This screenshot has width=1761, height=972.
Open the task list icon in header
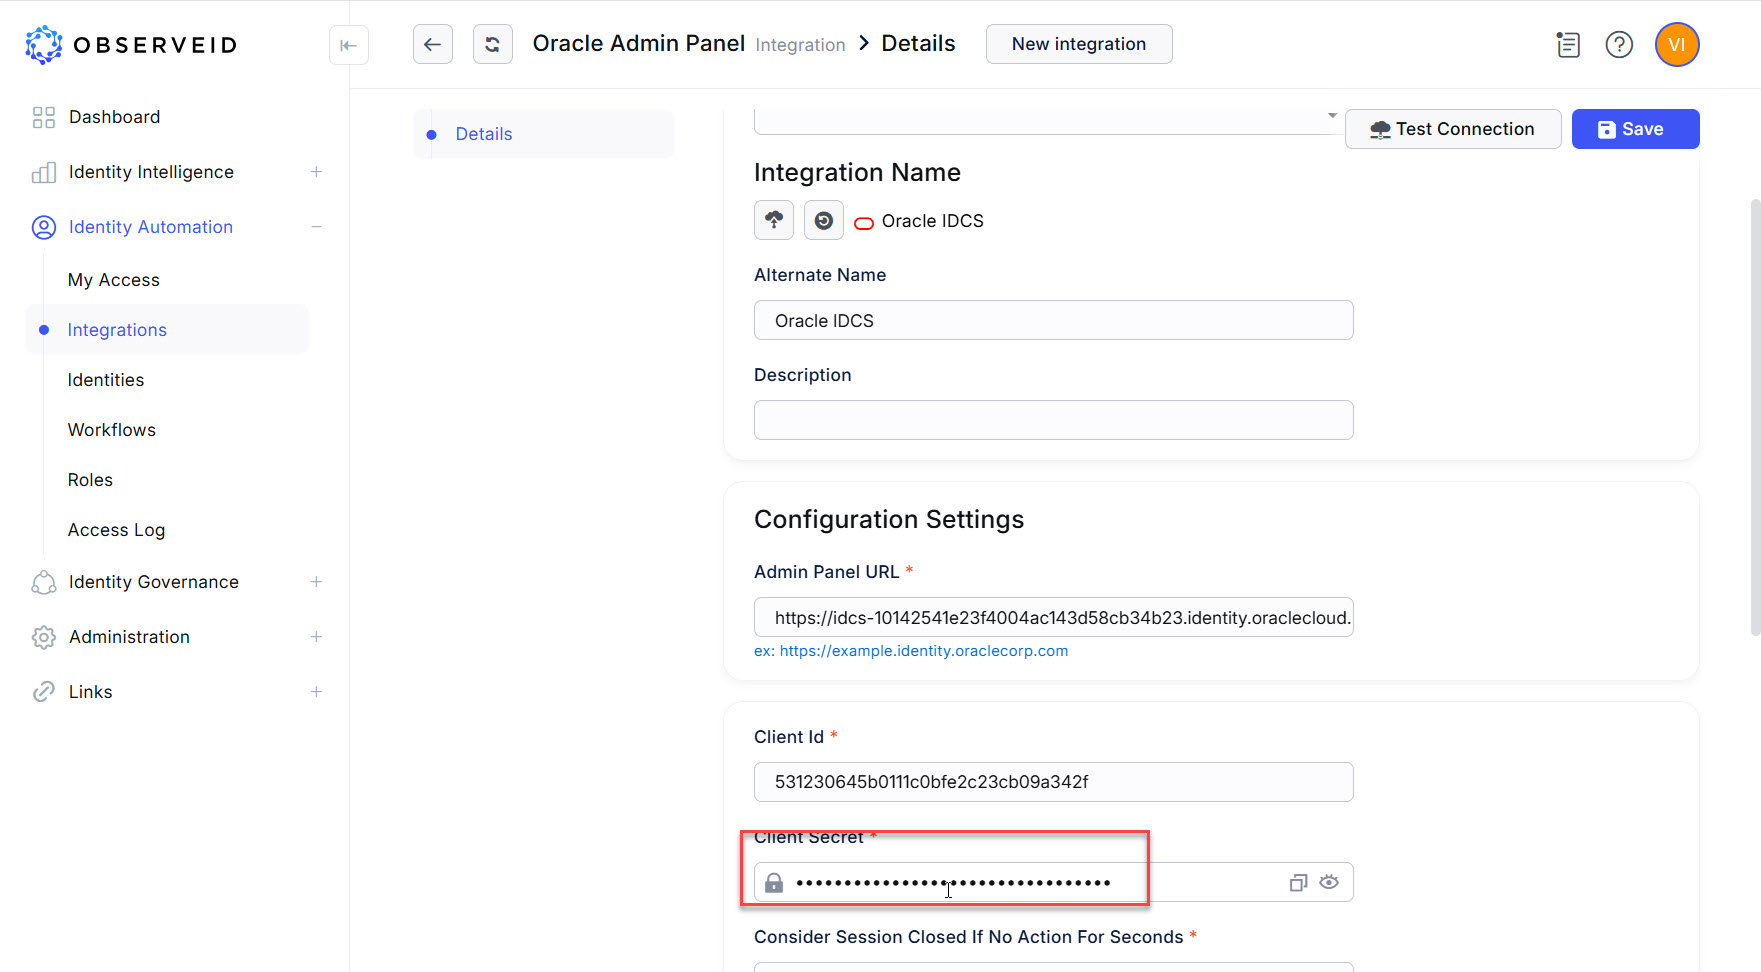[1567, 45]
